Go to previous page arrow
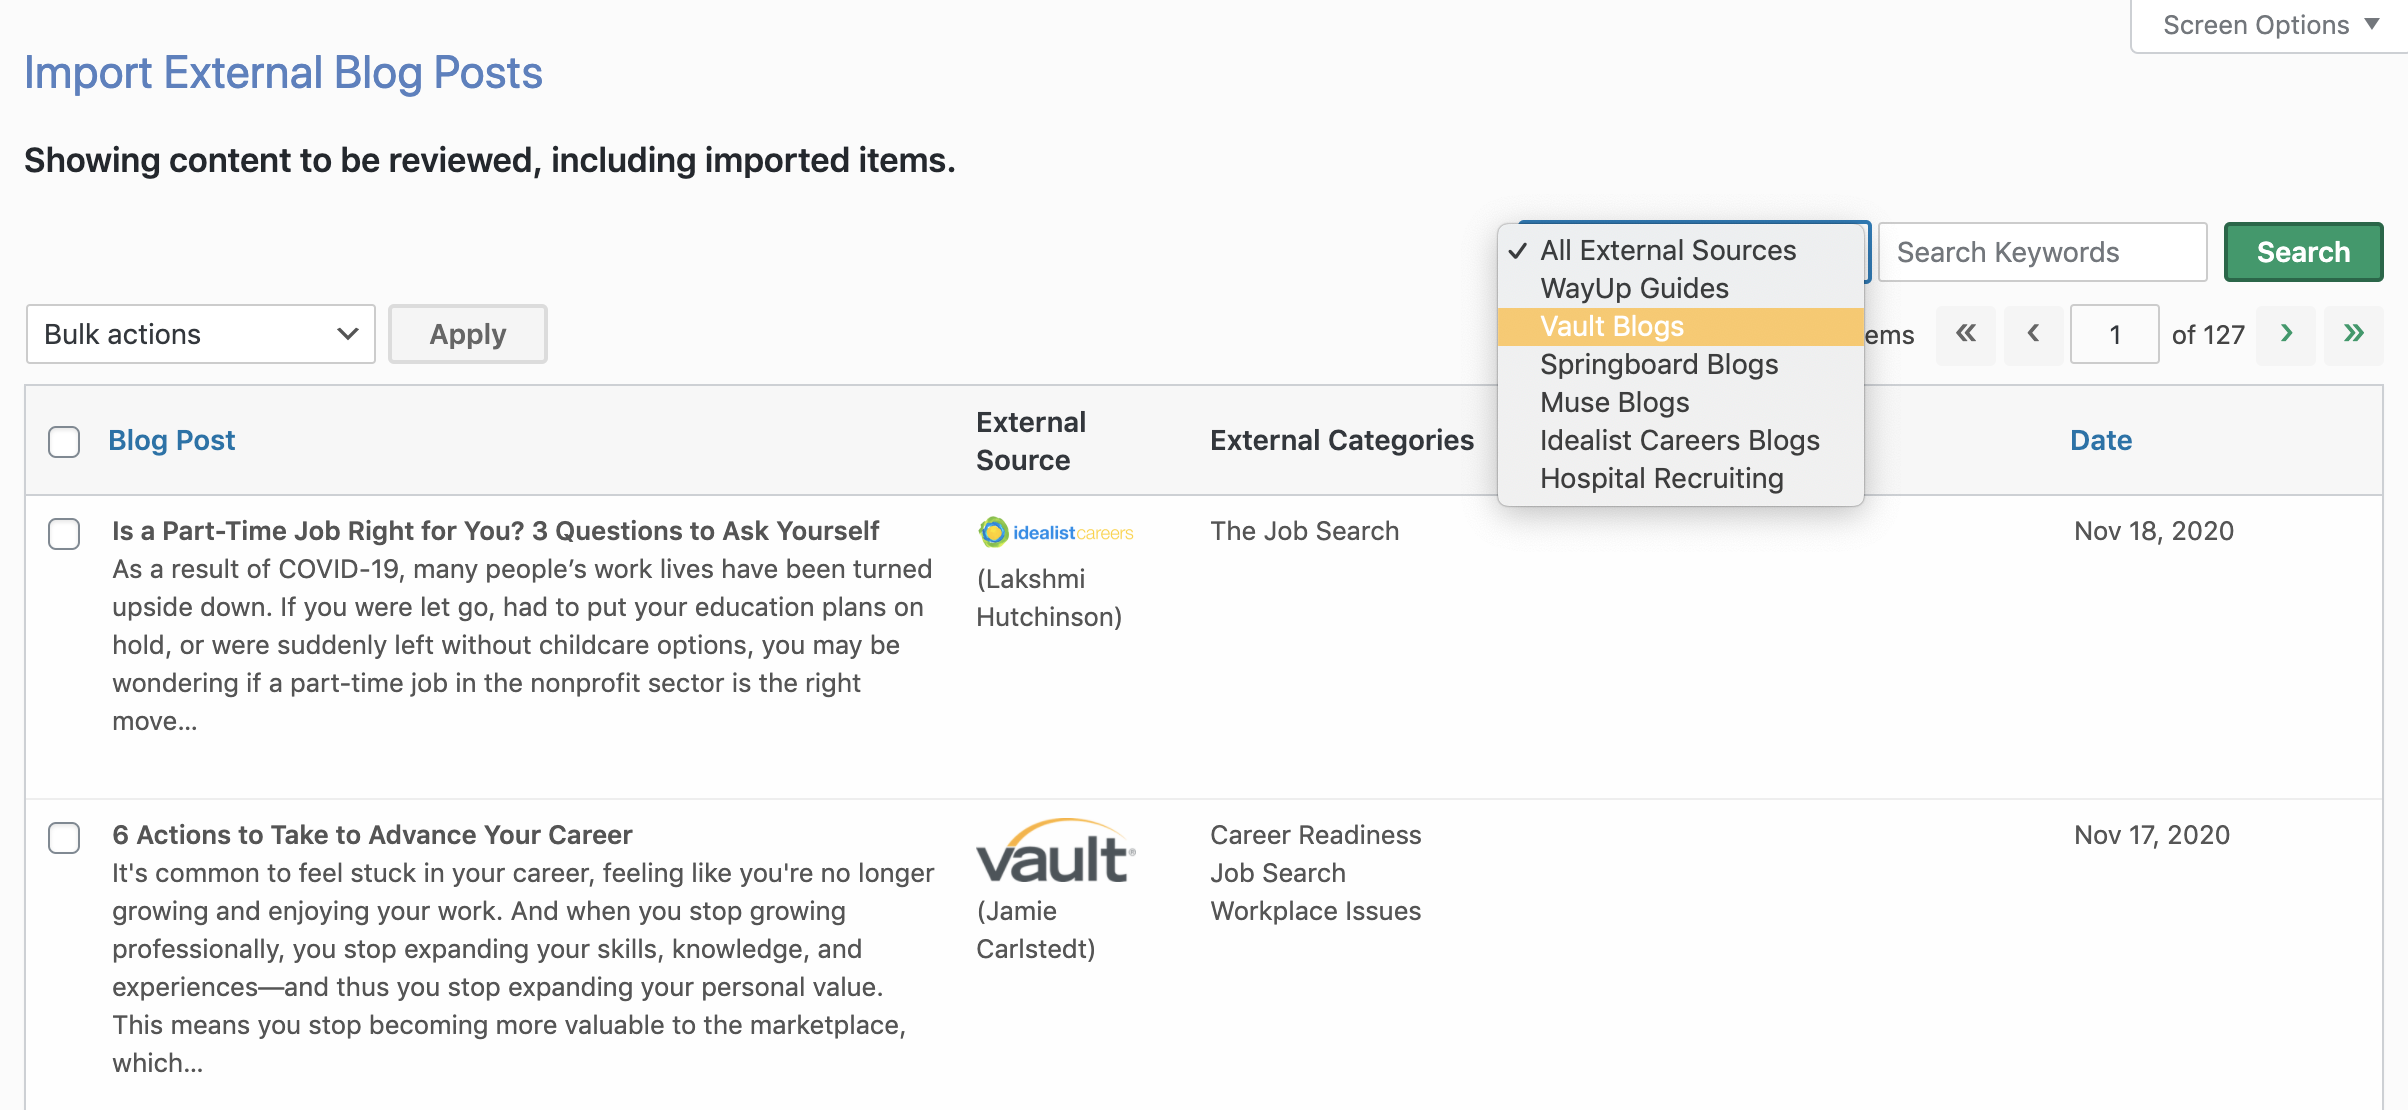 pyautogui.click(x=2033, y=334)
